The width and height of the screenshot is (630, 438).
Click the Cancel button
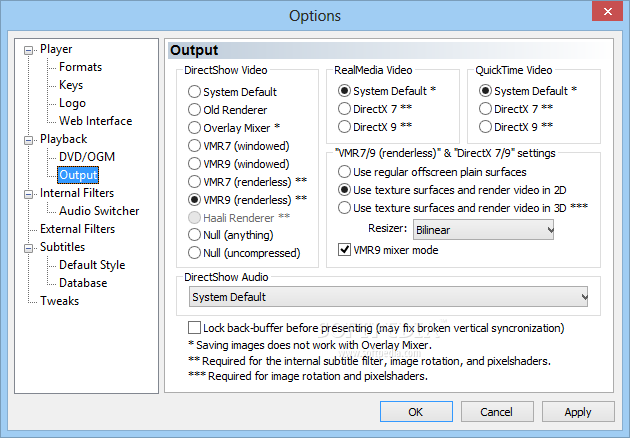pyautogui.click(x=497, y=412)
